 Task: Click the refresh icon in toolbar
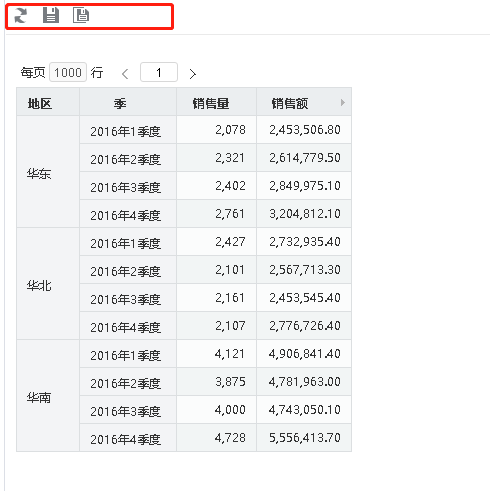click(21, 15)
